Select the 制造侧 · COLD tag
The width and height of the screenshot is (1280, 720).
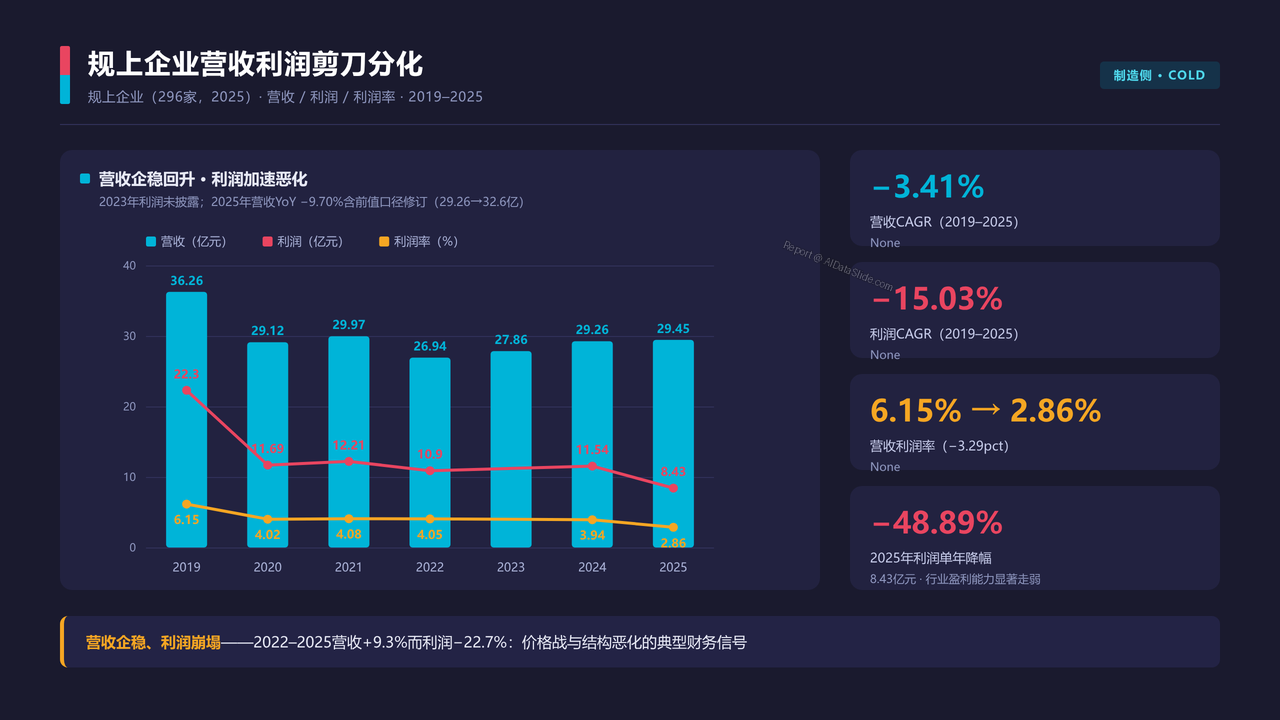pyautogui.click(x=1160, y=75)
